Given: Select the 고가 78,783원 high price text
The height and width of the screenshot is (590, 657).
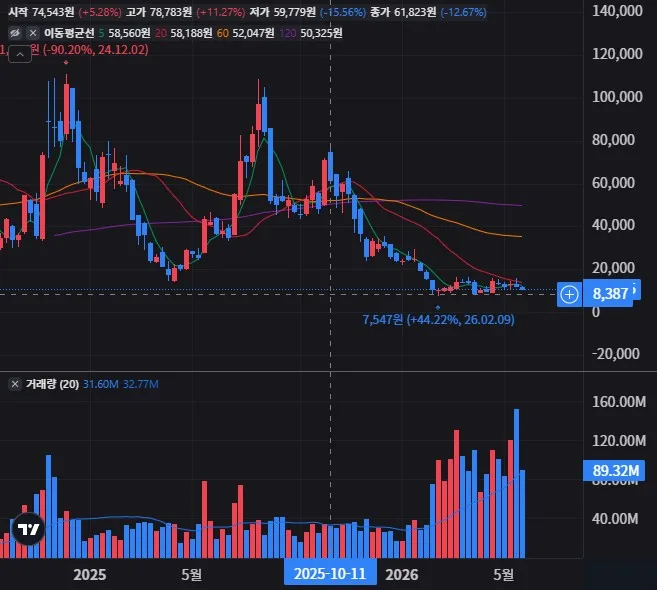Looking at the screenshot, I should tap(159, 12).
